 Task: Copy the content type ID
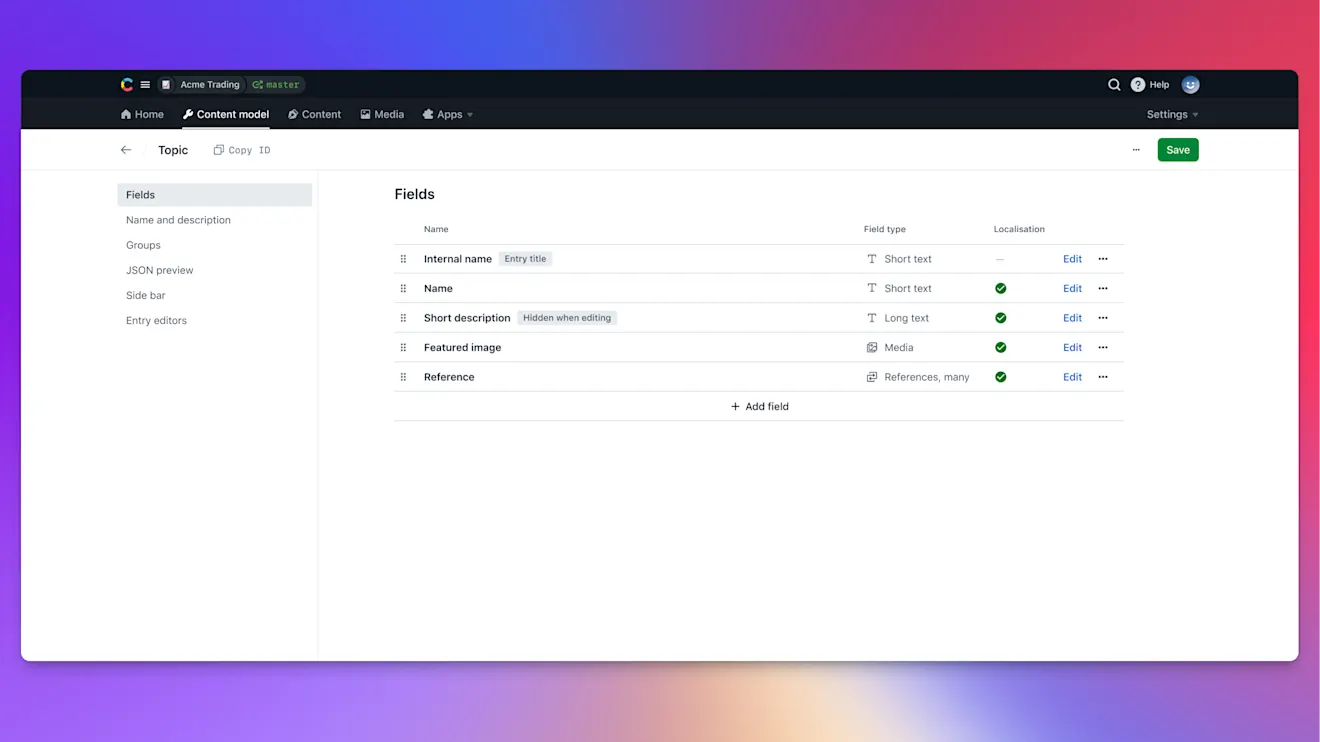tap(242, 150)
